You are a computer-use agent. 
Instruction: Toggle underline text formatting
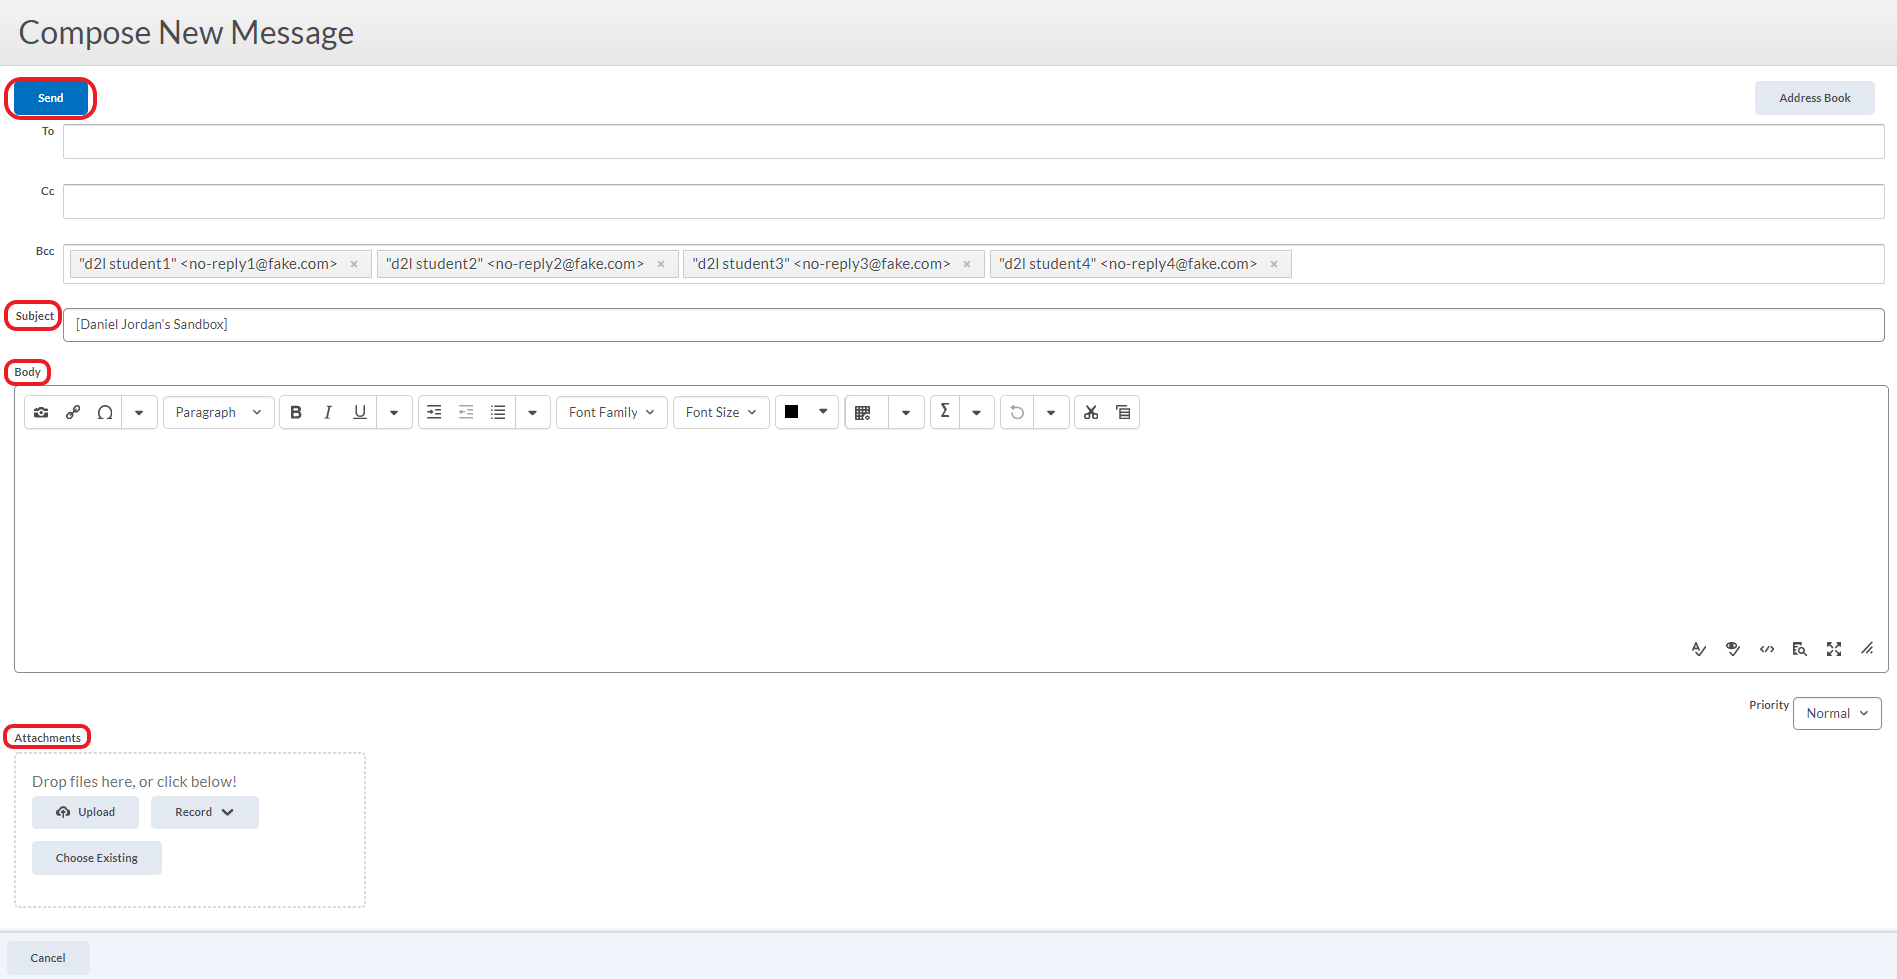[360, 412]
